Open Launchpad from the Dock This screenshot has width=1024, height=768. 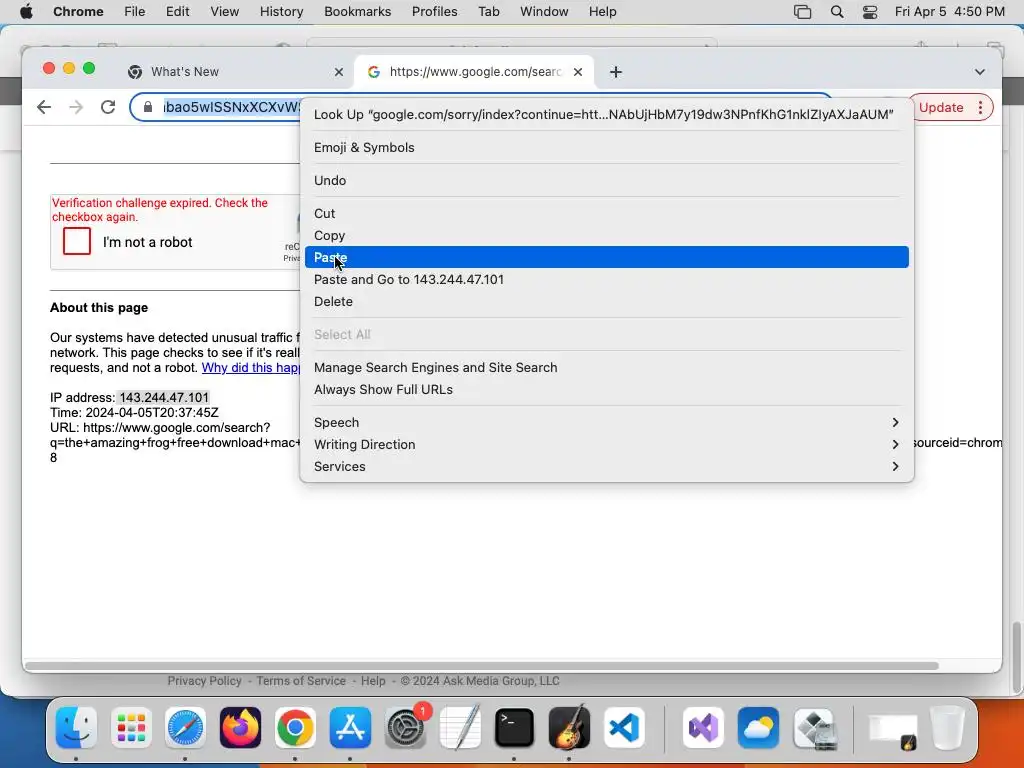131,728
